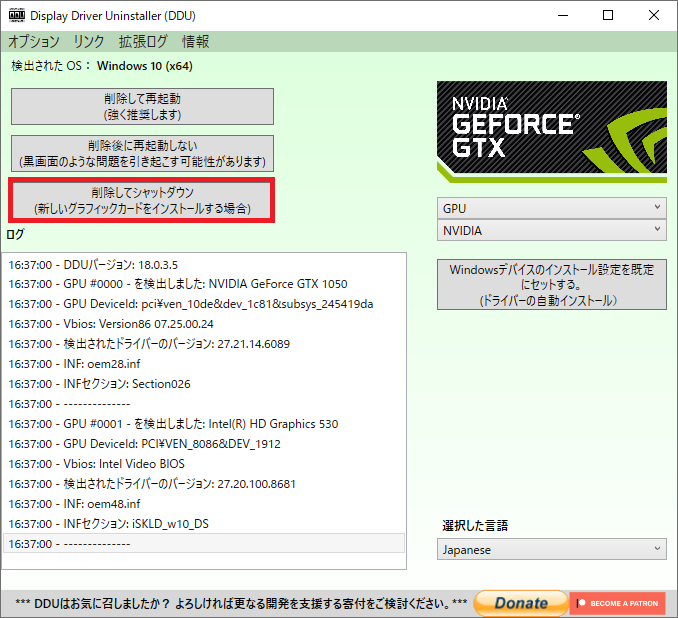Select log line DDUバージョン: 18.0.3.5
The width and height of the screenshot is (678, 618).
204,265
